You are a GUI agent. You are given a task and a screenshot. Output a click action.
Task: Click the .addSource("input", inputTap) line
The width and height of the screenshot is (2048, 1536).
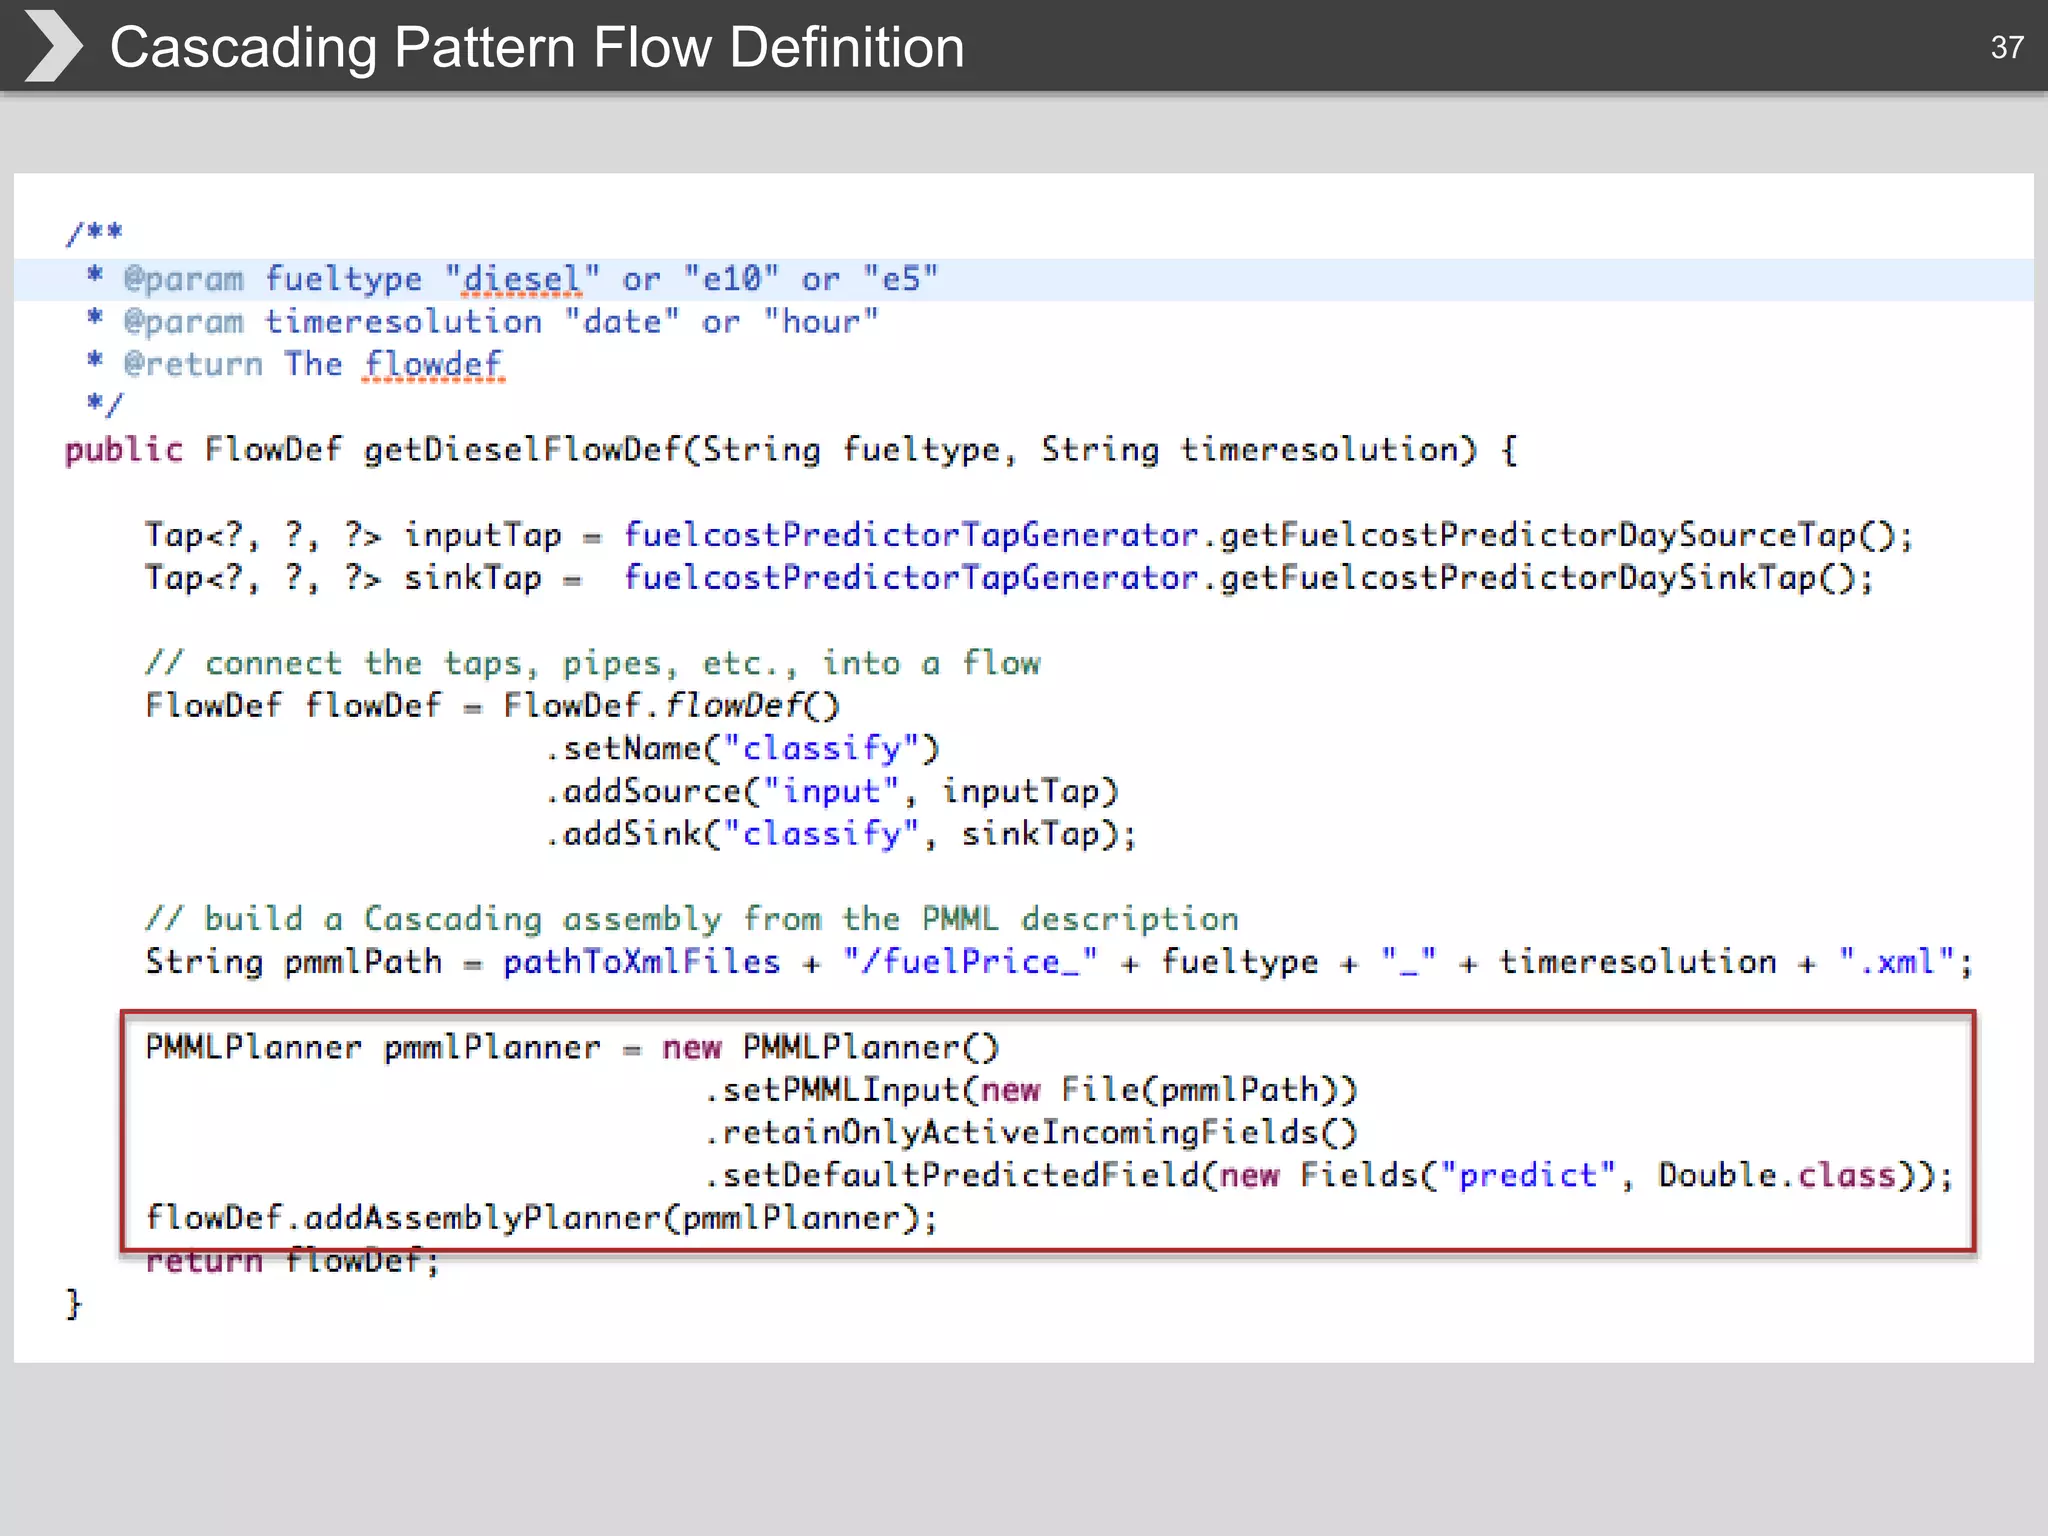pos(831,792)
